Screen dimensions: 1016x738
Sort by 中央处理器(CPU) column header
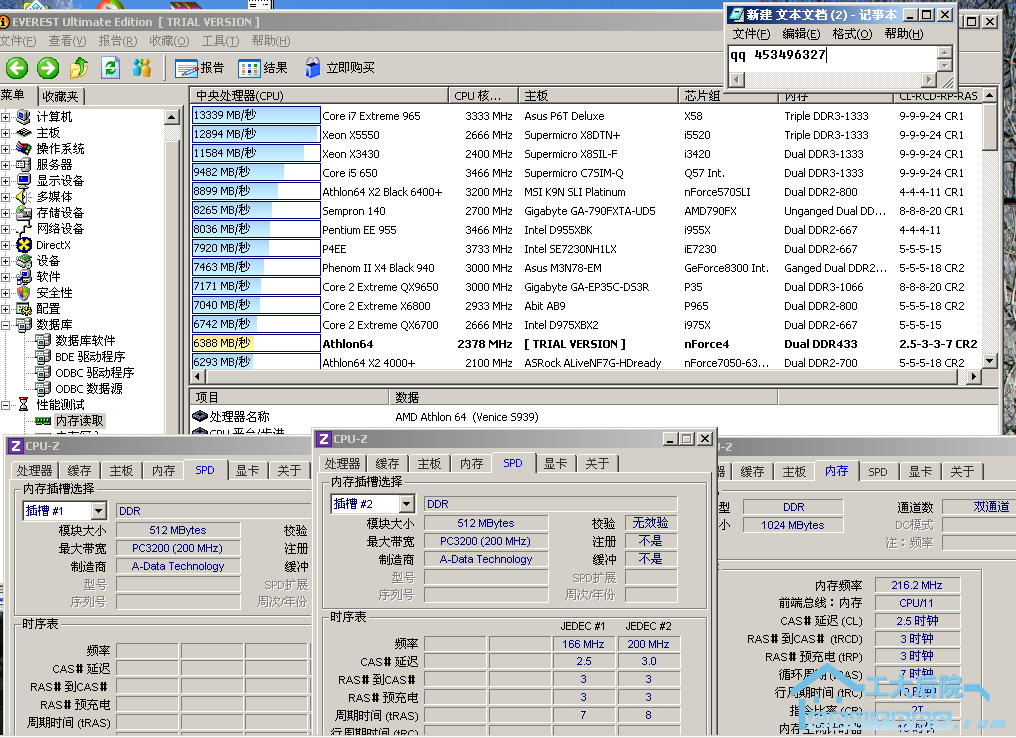[319, 96]
